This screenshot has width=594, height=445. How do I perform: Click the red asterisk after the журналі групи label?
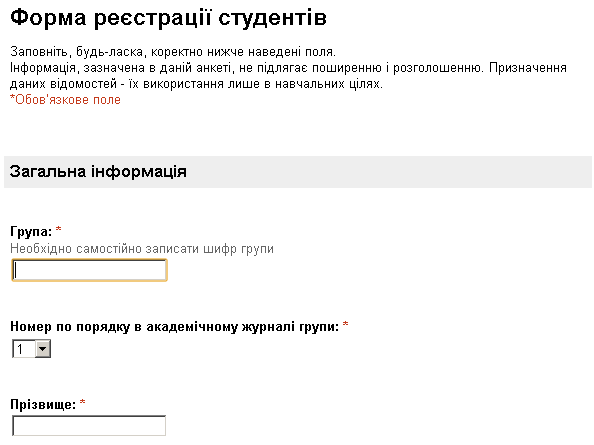click(345, 324)
